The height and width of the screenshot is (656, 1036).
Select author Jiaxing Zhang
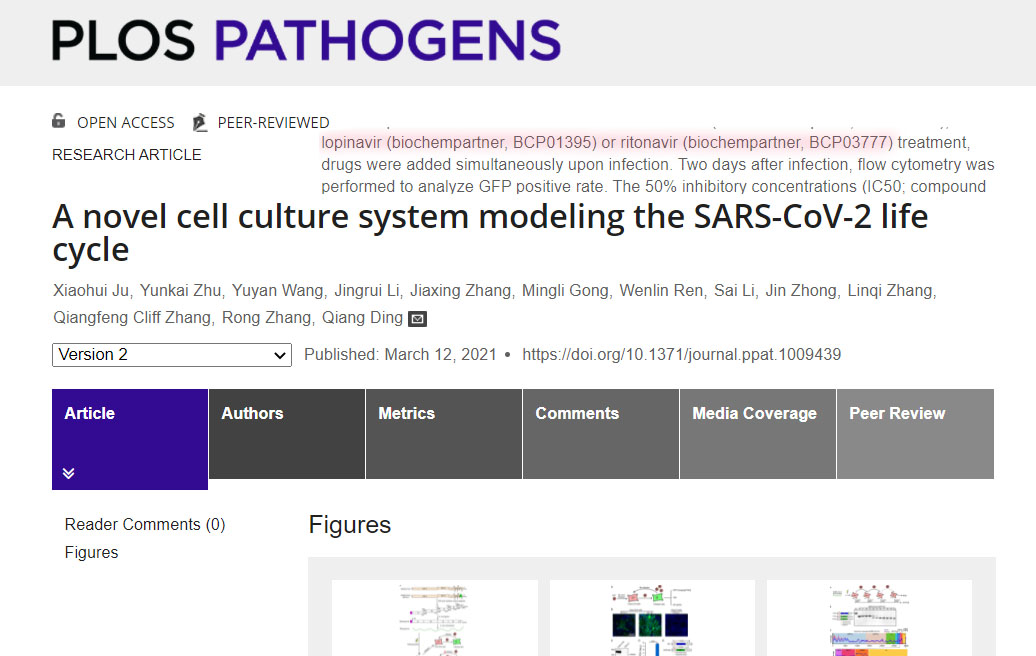(461, 291)
